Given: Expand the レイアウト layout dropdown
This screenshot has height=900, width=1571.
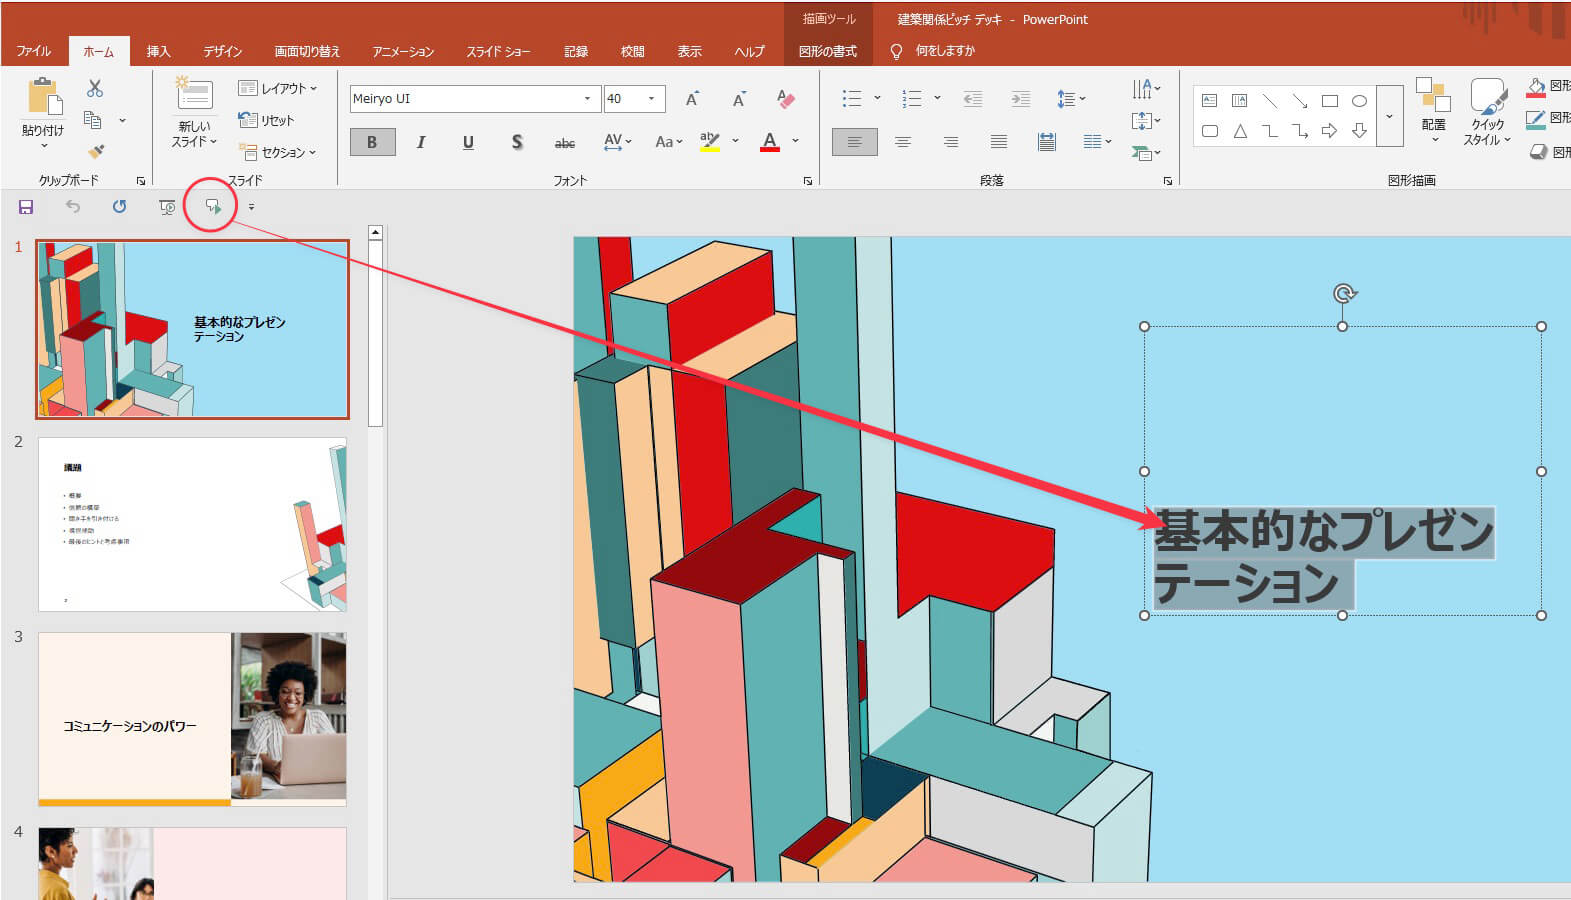Looking at the screenshot, I should (278, 88).
